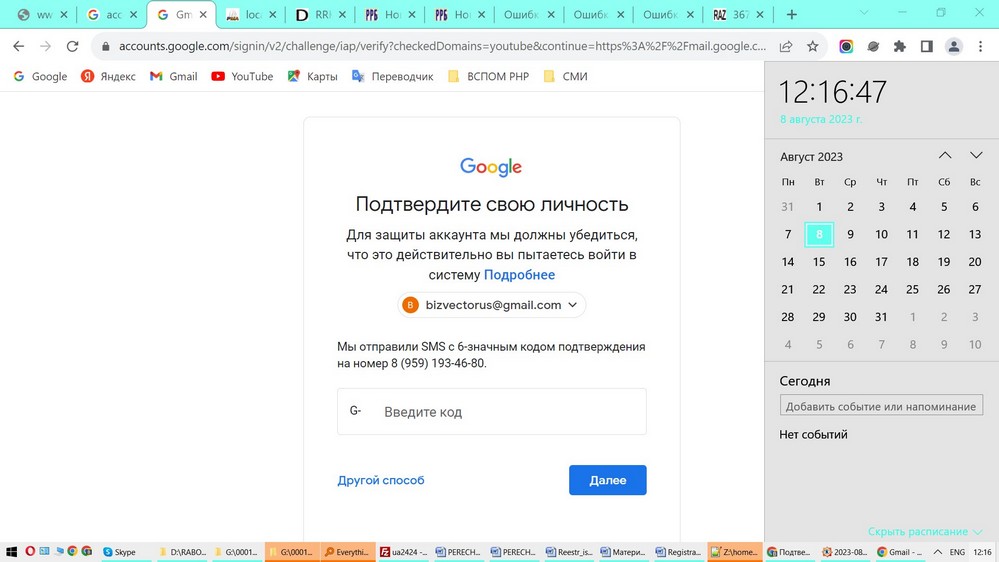Share this page via the share icon
999x562 pixels.
click(786, 46)
